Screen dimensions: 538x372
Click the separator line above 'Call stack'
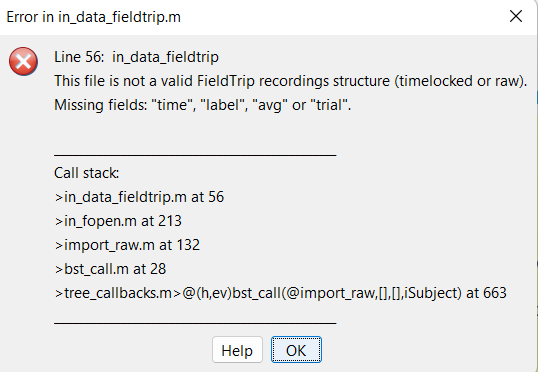(195, 155)
